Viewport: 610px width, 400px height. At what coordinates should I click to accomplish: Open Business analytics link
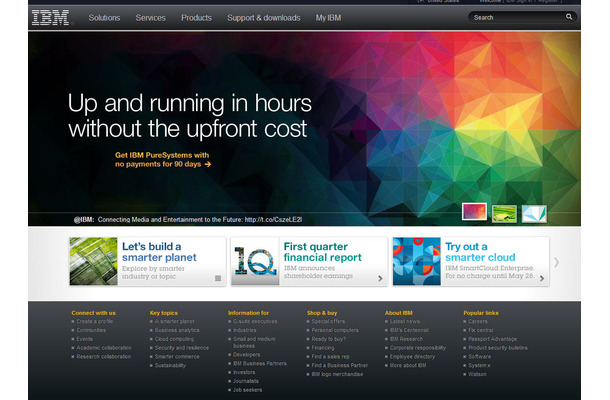tap(177, 330)
